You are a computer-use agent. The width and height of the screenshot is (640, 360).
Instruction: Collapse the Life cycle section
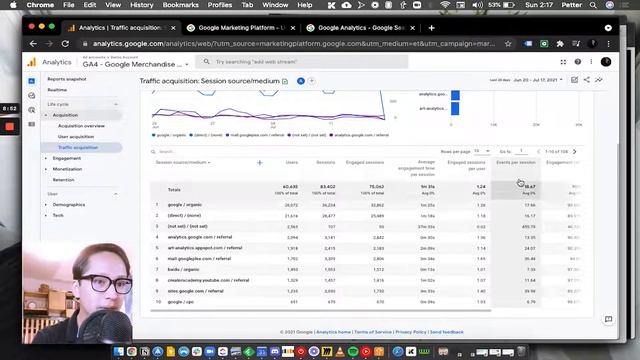pos(116,104)
